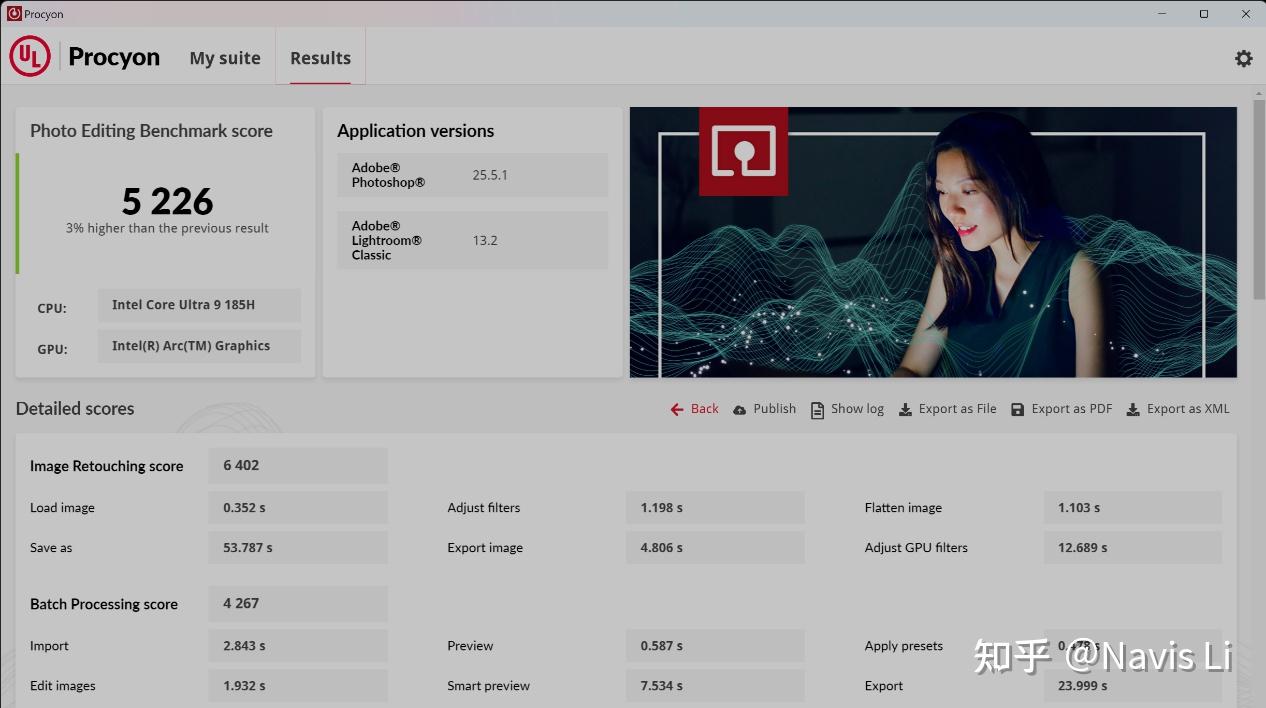Click the UL Procyon logo

30,57
